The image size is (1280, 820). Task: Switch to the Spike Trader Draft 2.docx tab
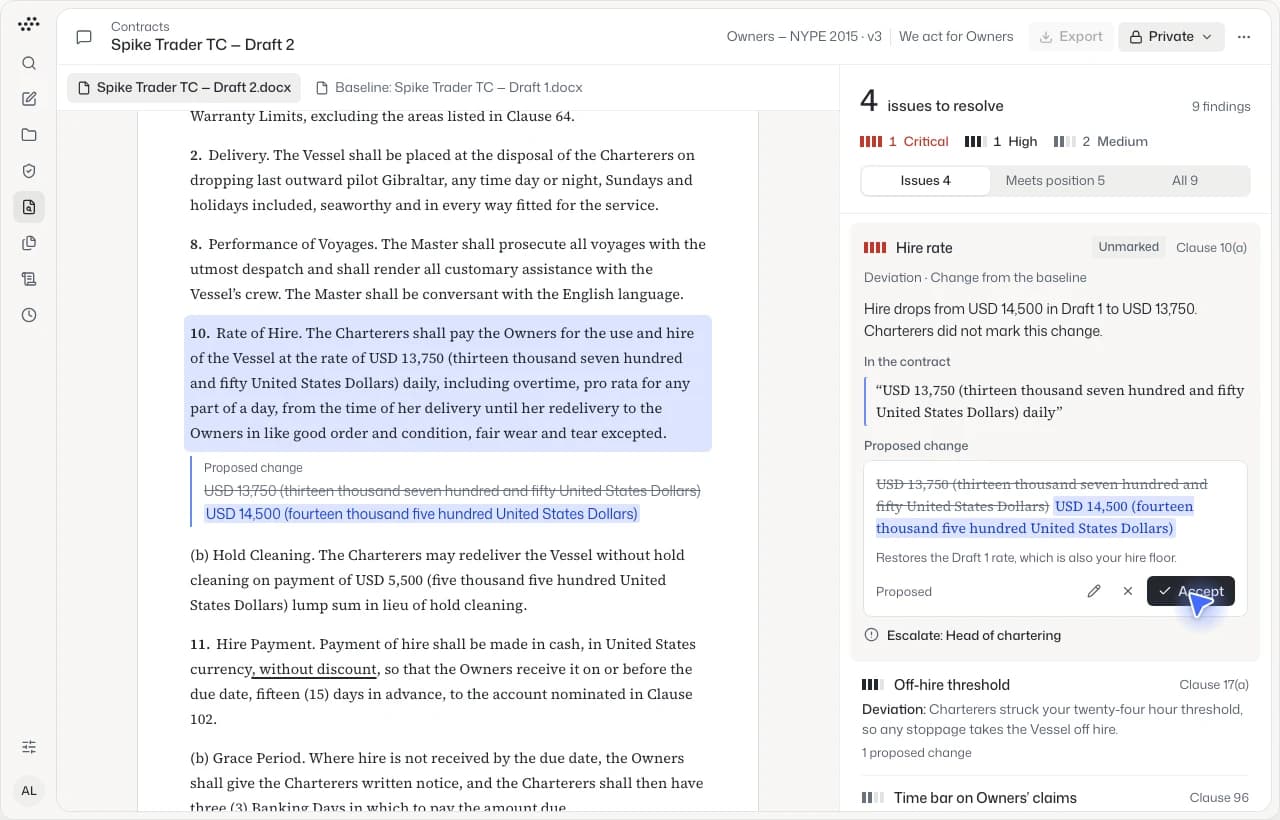tap(184, 88)
